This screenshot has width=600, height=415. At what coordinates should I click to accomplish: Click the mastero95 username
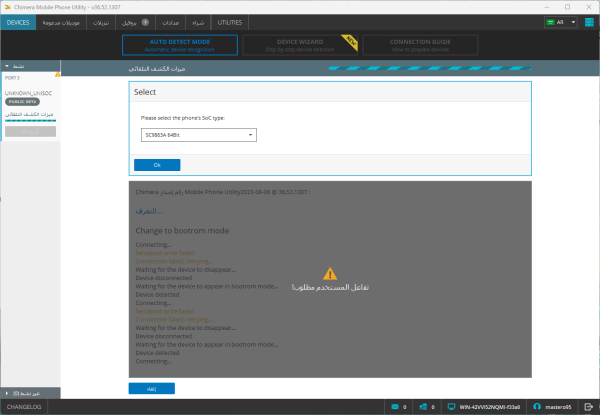pos(558,407)
